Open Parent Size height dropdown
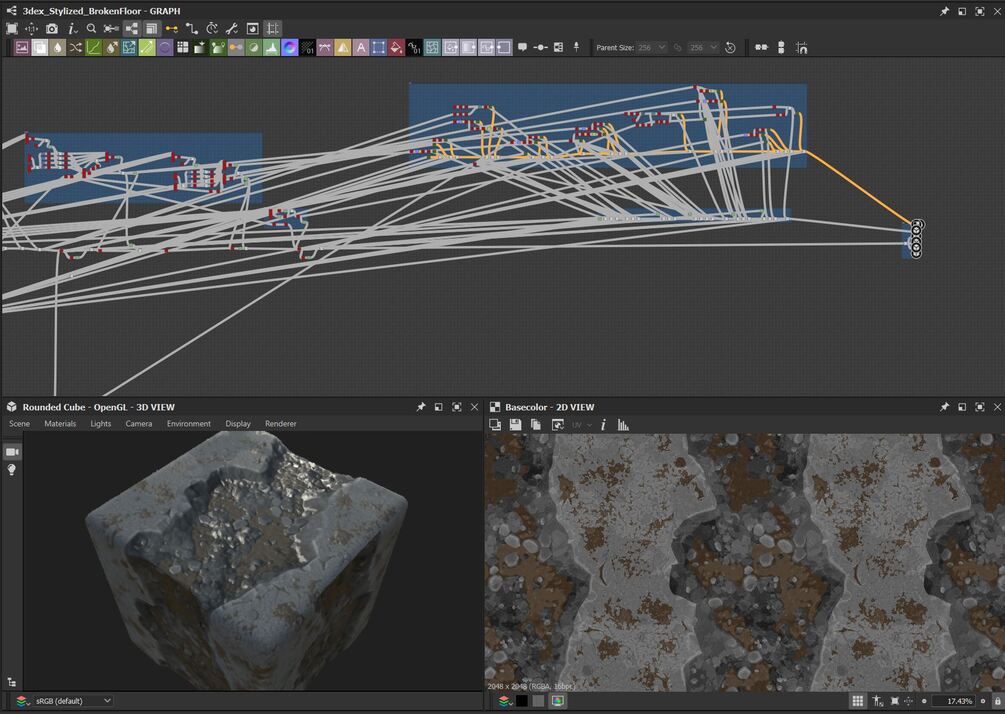The height and width of the screenshot is (714, 1005). click(x=703, y=47)
